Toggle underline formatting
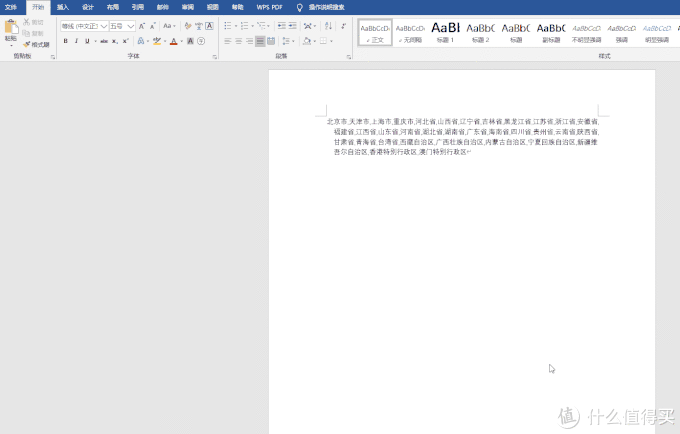Image resolution: width=680 pixels, height=434 pixels. [x=87, y=41]
